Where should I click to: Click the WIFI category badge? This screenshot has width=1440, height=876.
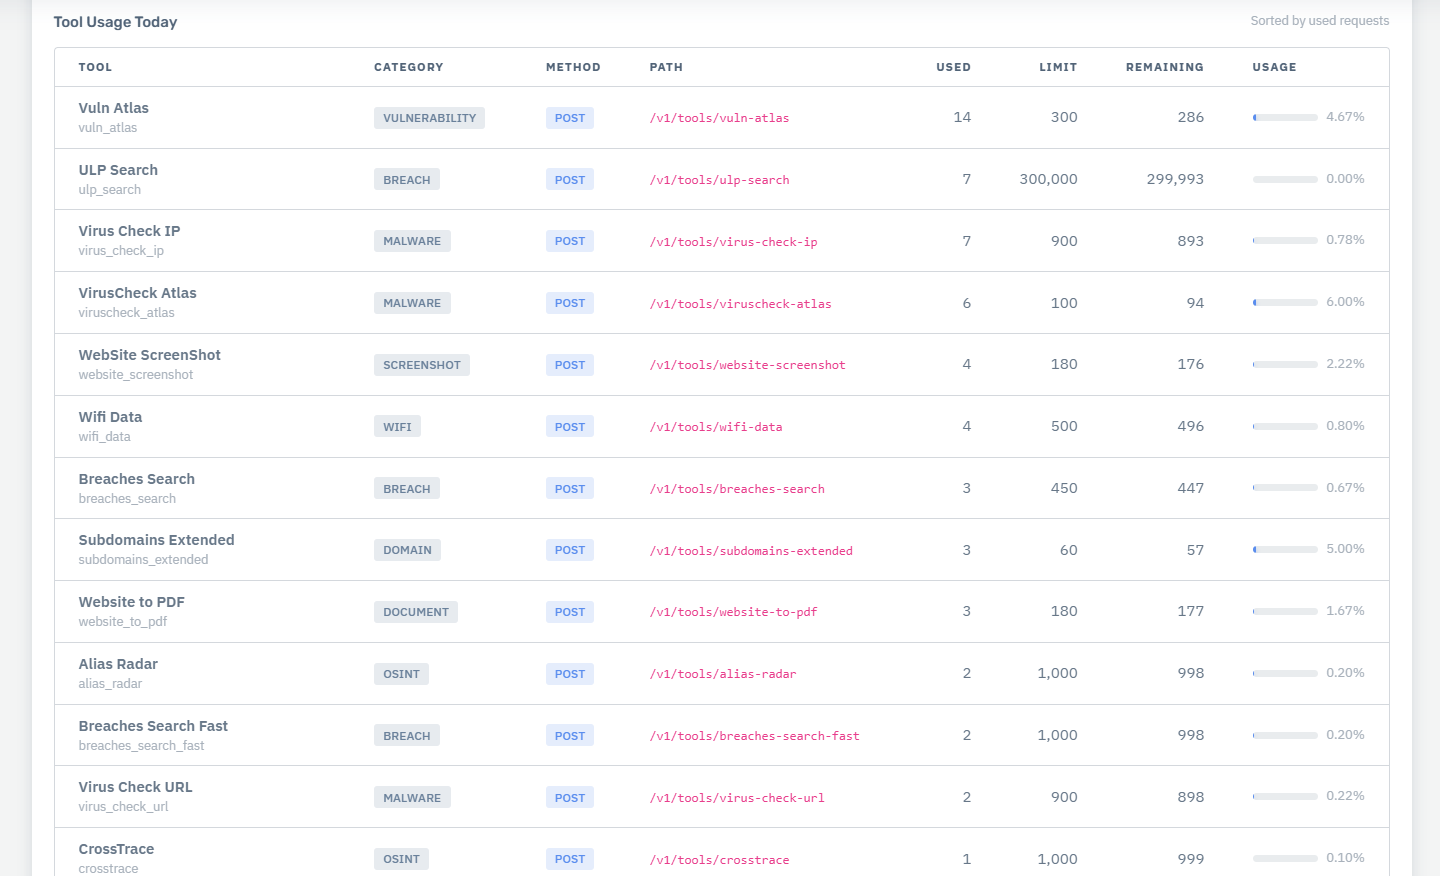(x=397, y=427)
